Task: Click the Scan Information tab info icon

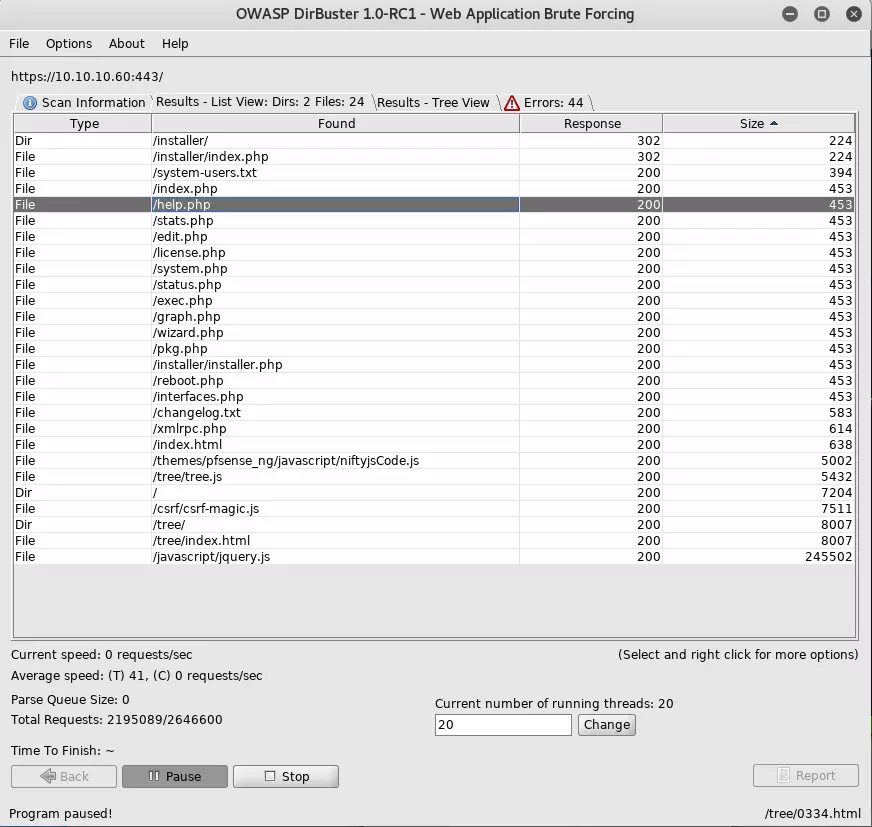Action: click(29, 103)
